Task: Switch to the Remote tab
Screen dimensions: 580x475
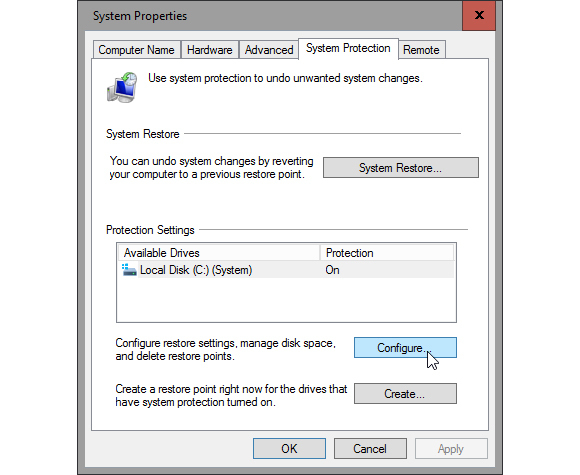Action: (x=421, y=50)
